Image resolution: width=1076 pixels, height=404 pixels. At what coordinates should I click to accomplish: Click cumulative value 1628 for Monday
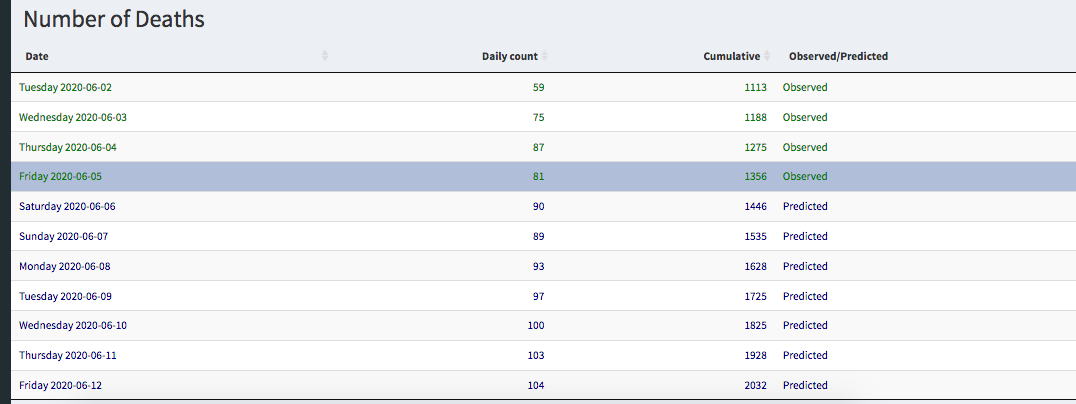(x=755, y=266)
